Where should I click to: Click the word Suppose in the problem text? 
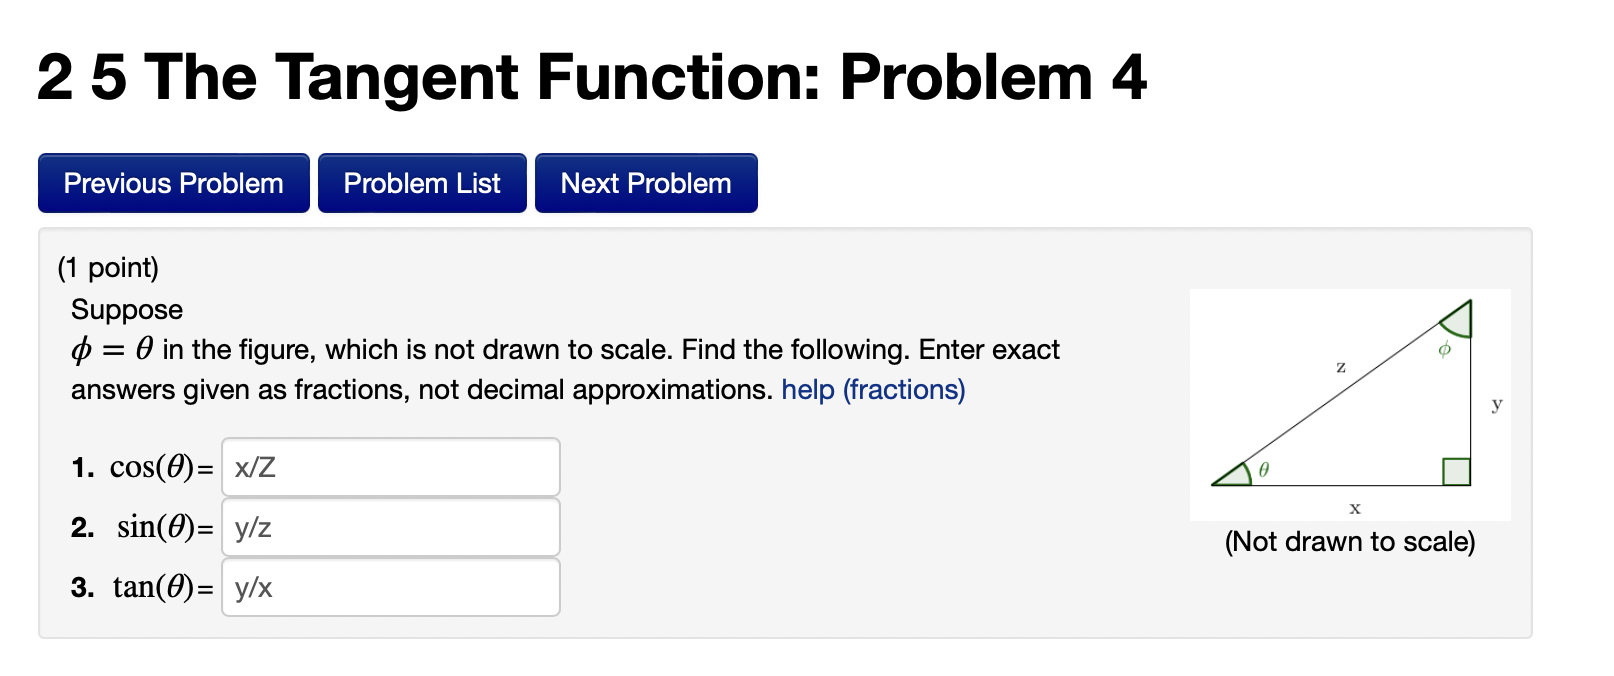(x=125, y=309)
